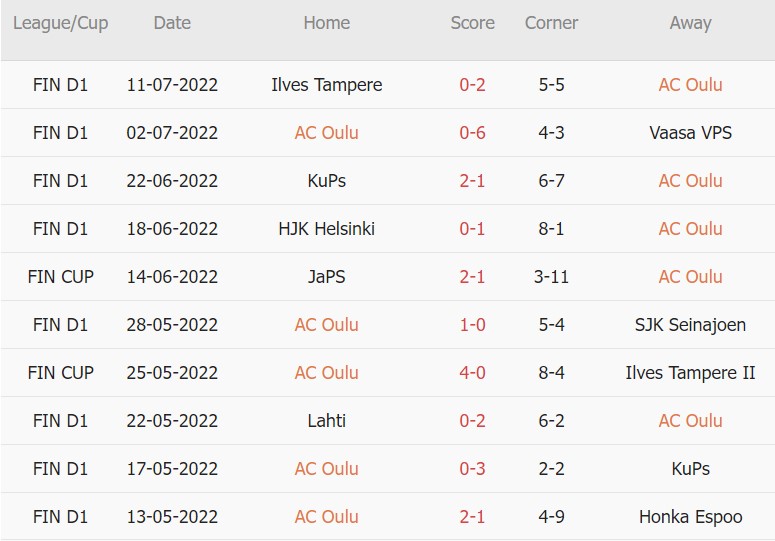775x541 pixels.
Task: Click the Ilves Tampere home team link
Action: (x=326, y=85)
